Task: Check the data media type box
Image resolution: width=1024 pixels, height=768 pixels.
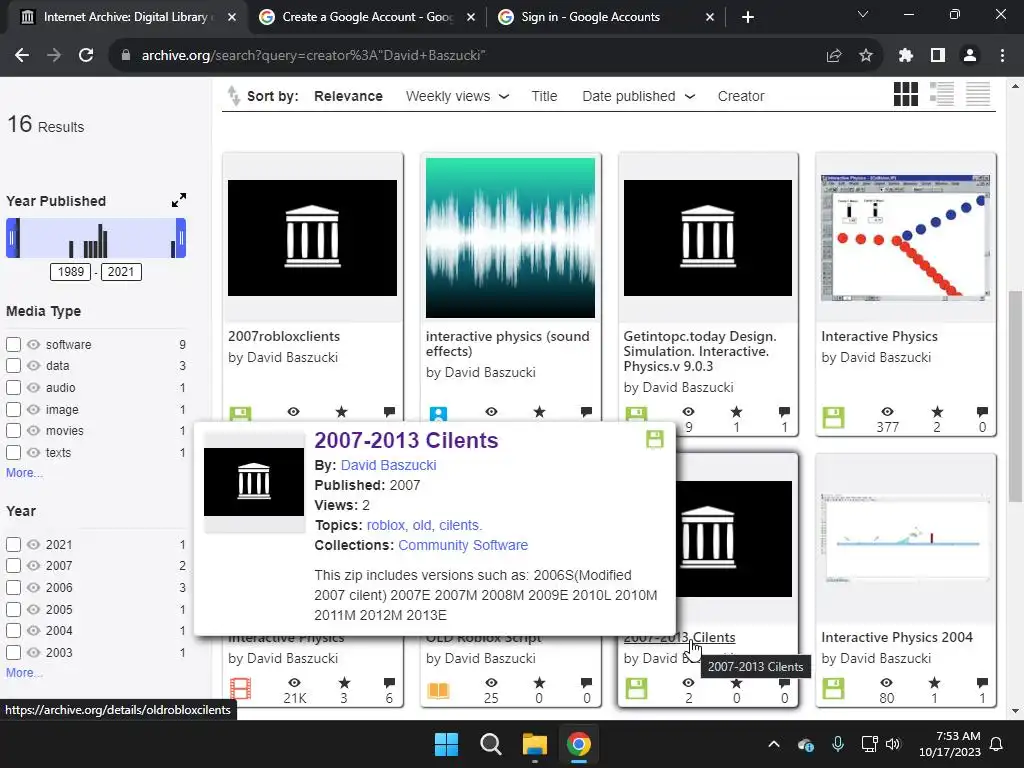Action: [x=13, y=366]
